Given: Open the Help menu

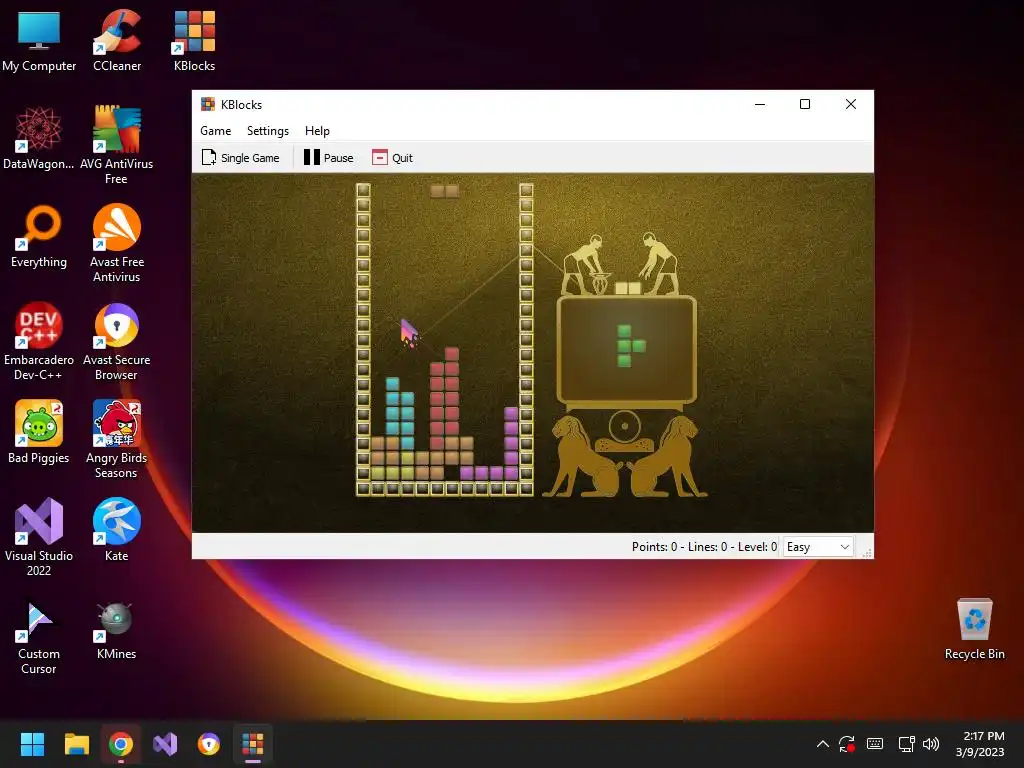Looking at the screenshot, I should click(x=317, y=131).
